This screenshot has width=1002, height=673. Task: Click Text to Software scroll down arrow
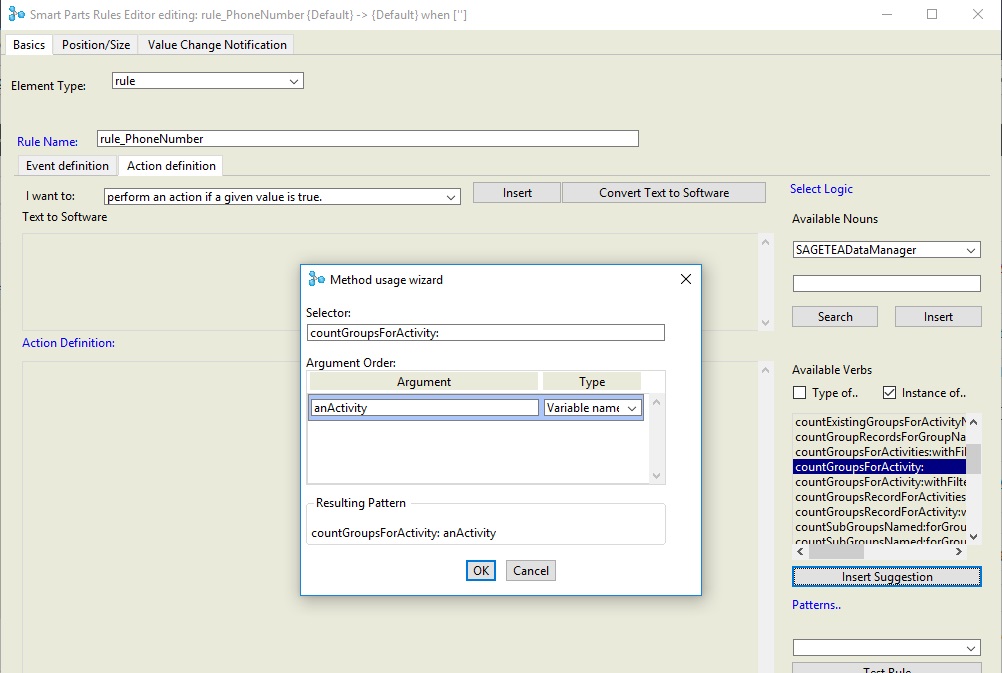pos(765,323)
